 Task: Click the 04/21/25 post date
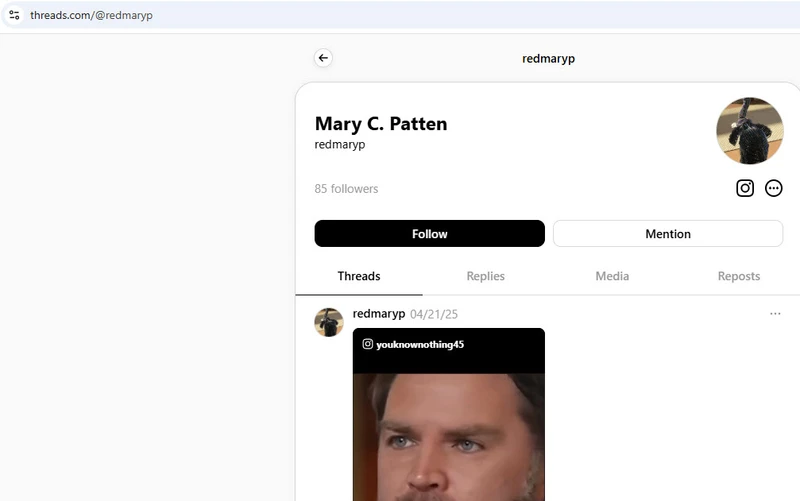[x=434, y=314]
